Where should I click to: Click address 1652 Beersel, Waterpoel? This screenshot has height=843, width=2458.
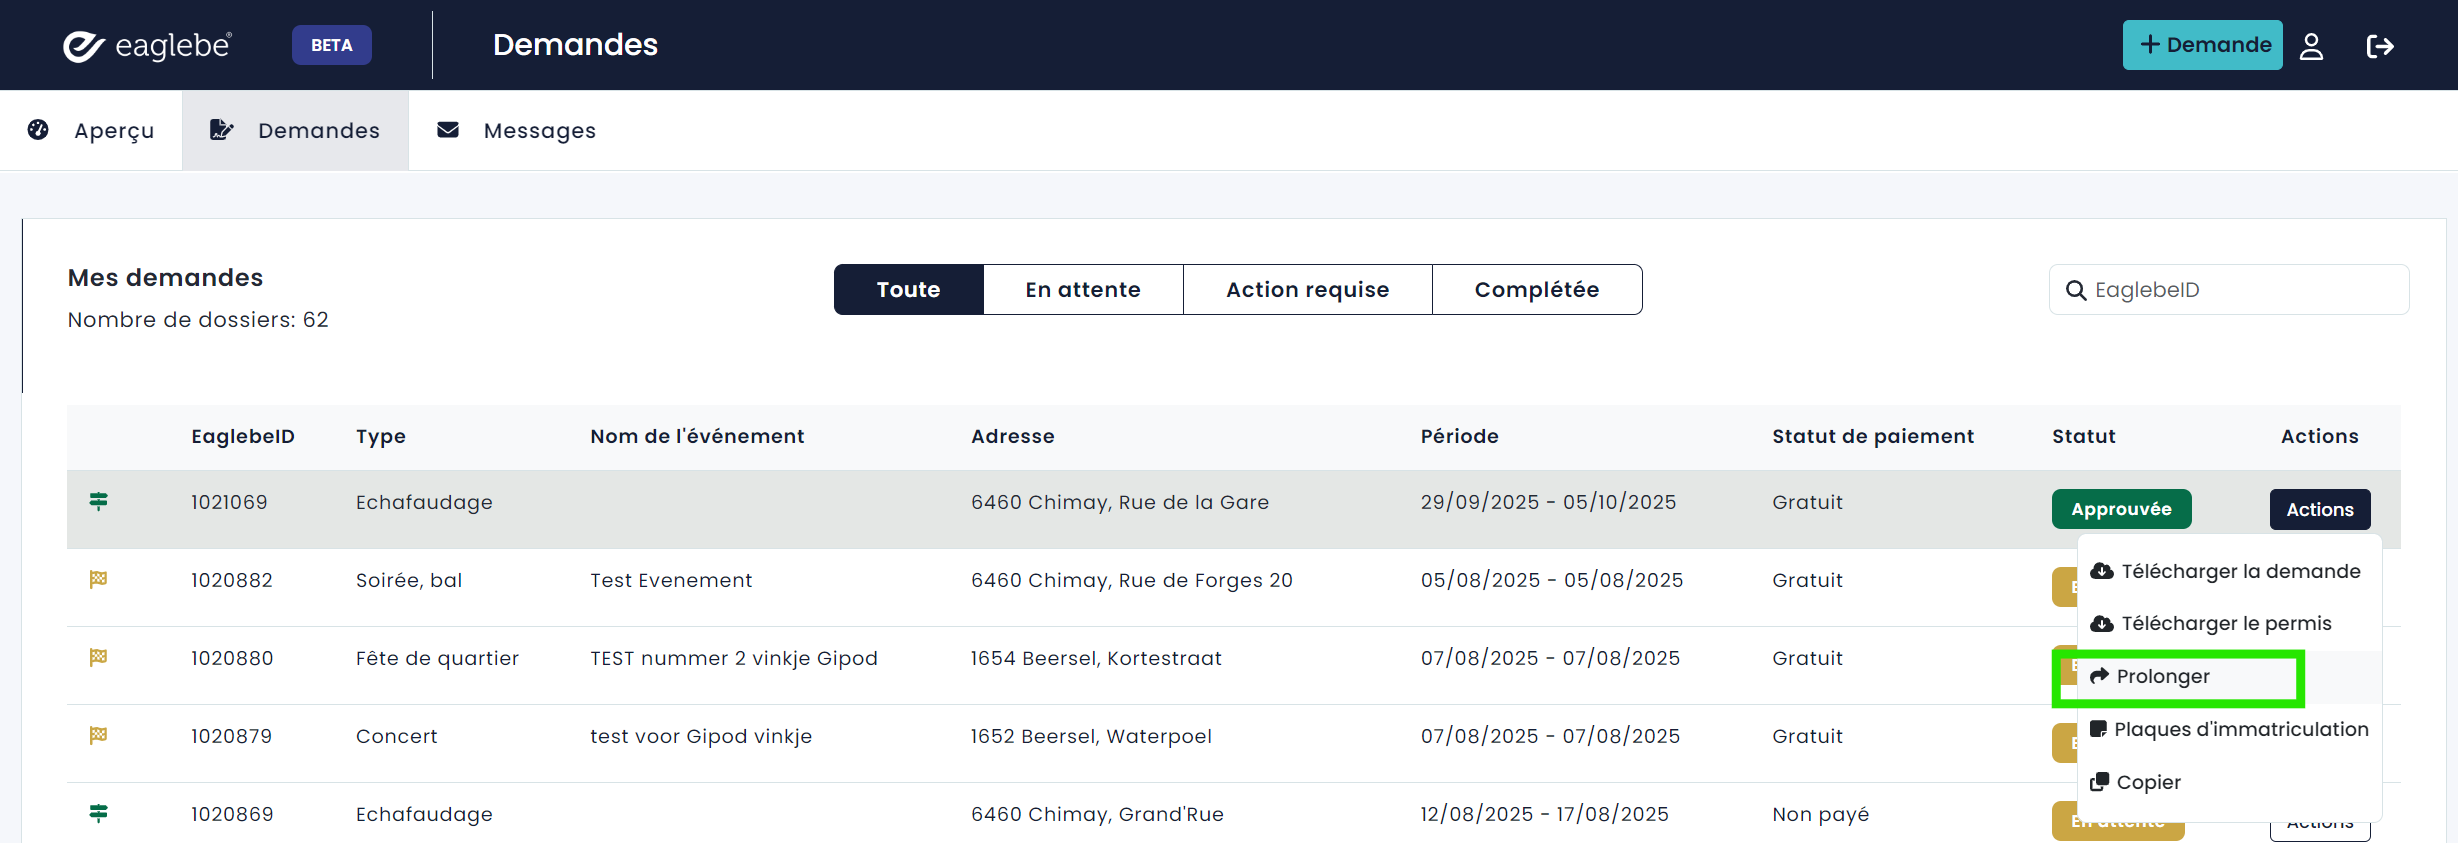(x=1091, y=736)
